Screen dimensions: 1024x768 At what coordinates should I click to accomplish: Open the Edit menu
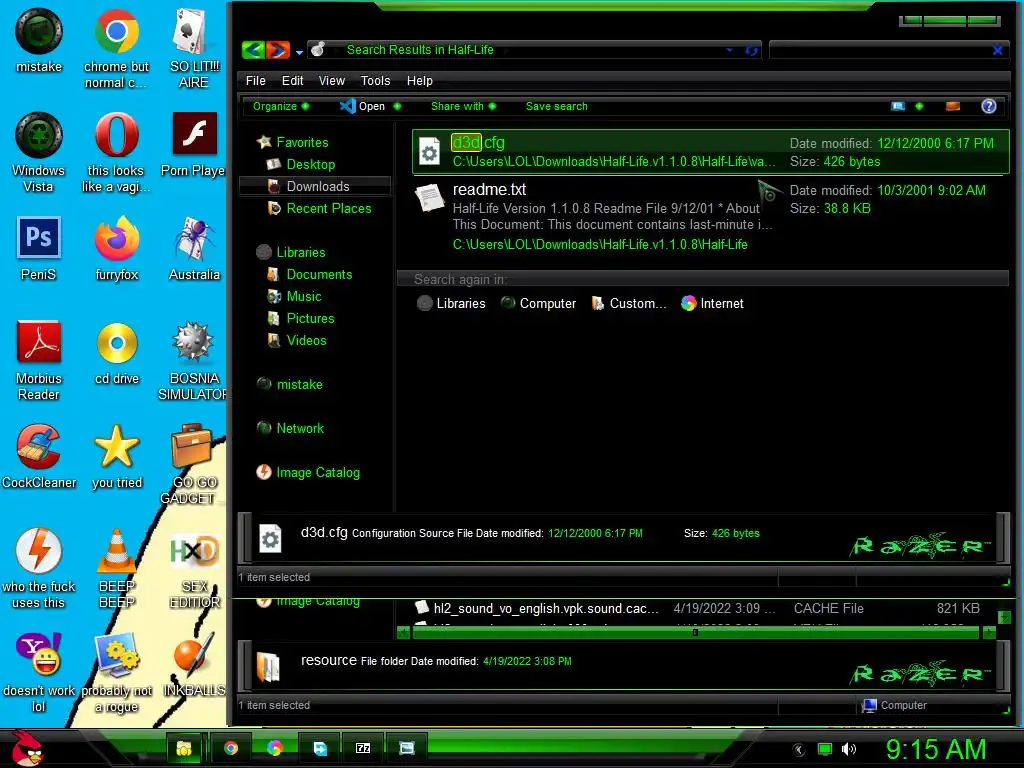(293, 81)
